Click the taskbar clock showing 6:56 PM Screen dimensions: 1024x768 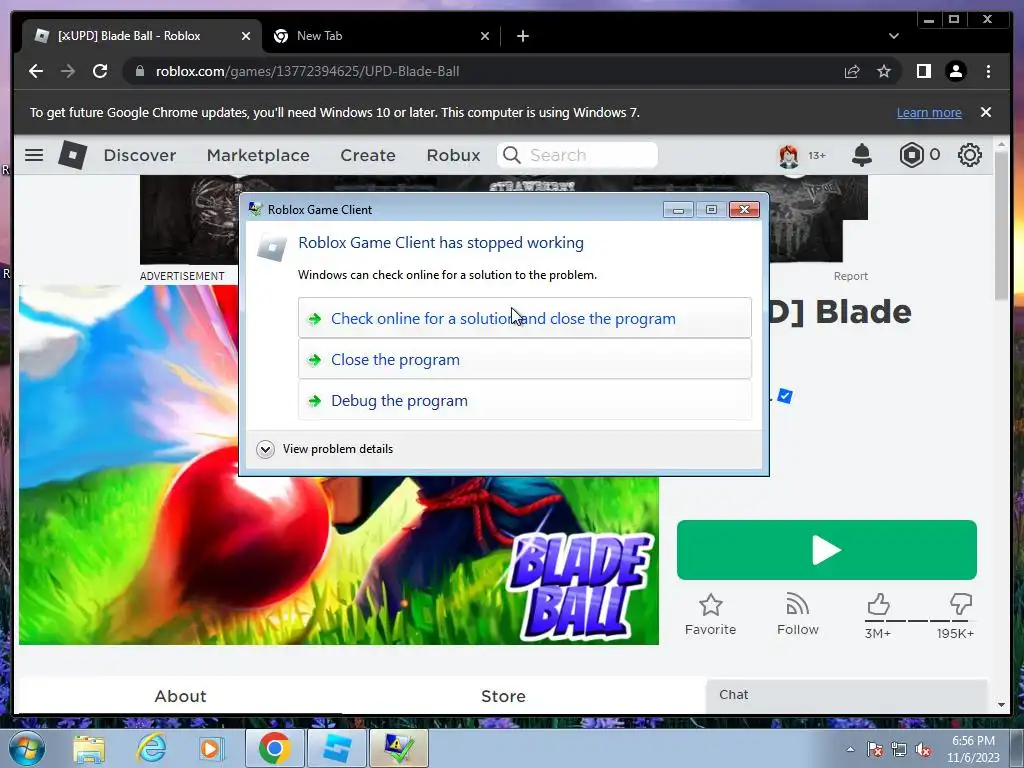[973, 749]
